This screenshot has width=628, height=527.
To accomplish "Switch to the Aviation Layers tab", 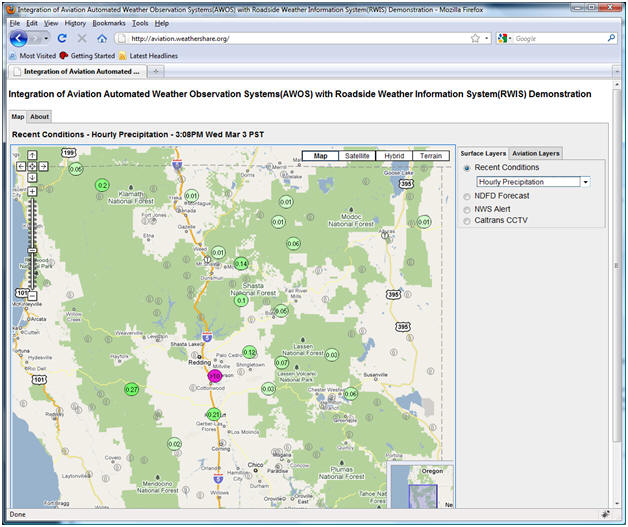I will point(535,153).
